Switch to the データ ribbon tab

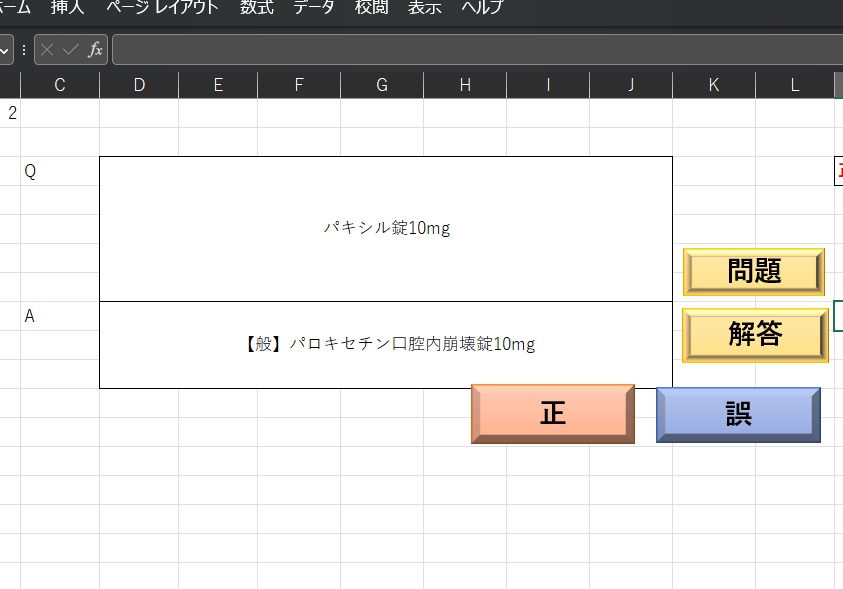click(313, 7)
